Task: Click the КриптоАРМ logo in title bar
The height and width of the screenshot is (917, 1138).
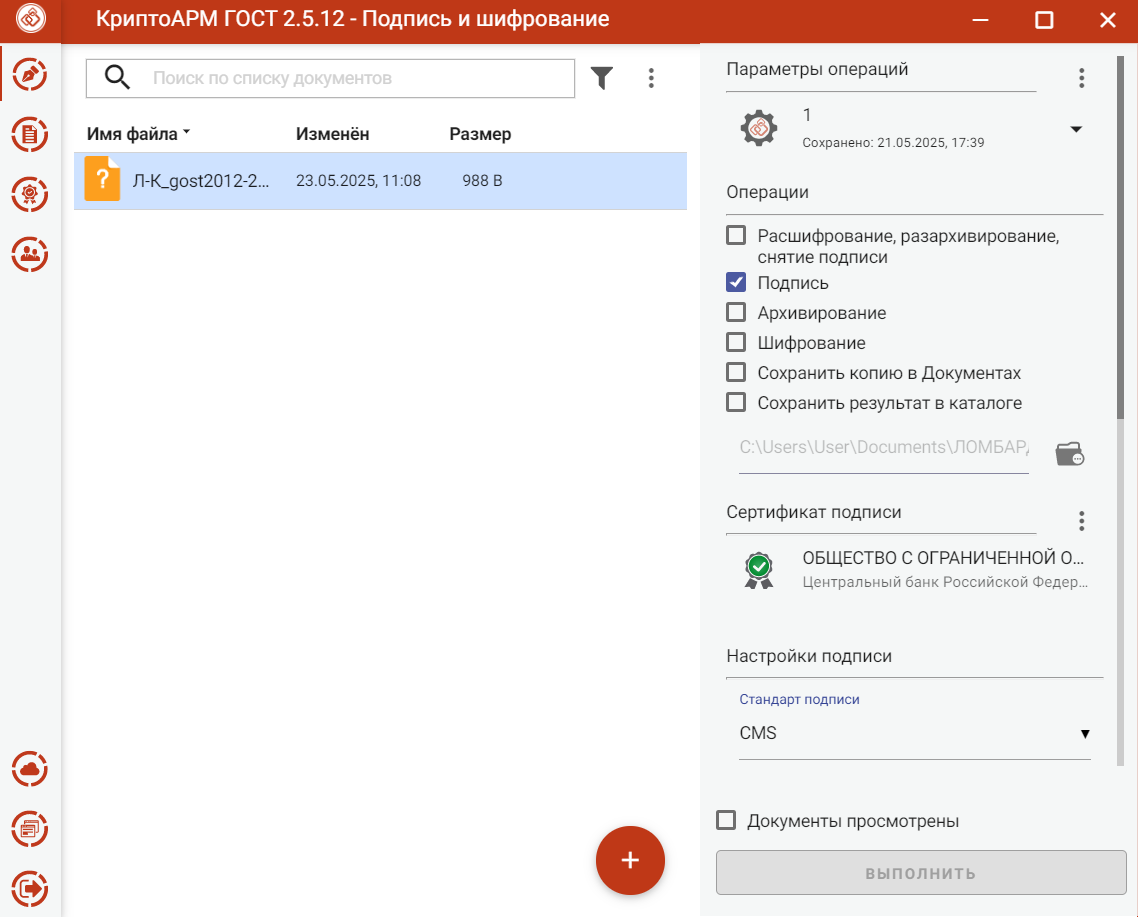Action: click(x=30, y=19)
